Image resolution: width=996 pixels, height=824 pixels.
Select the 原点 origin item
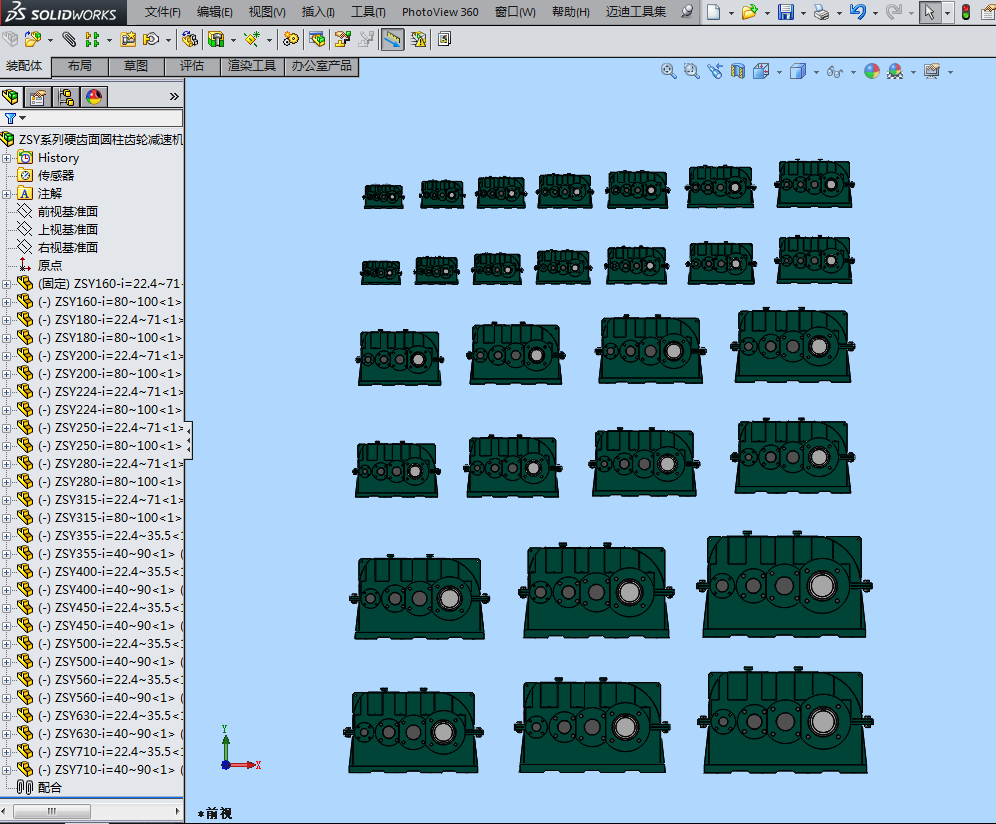(50, 266)
